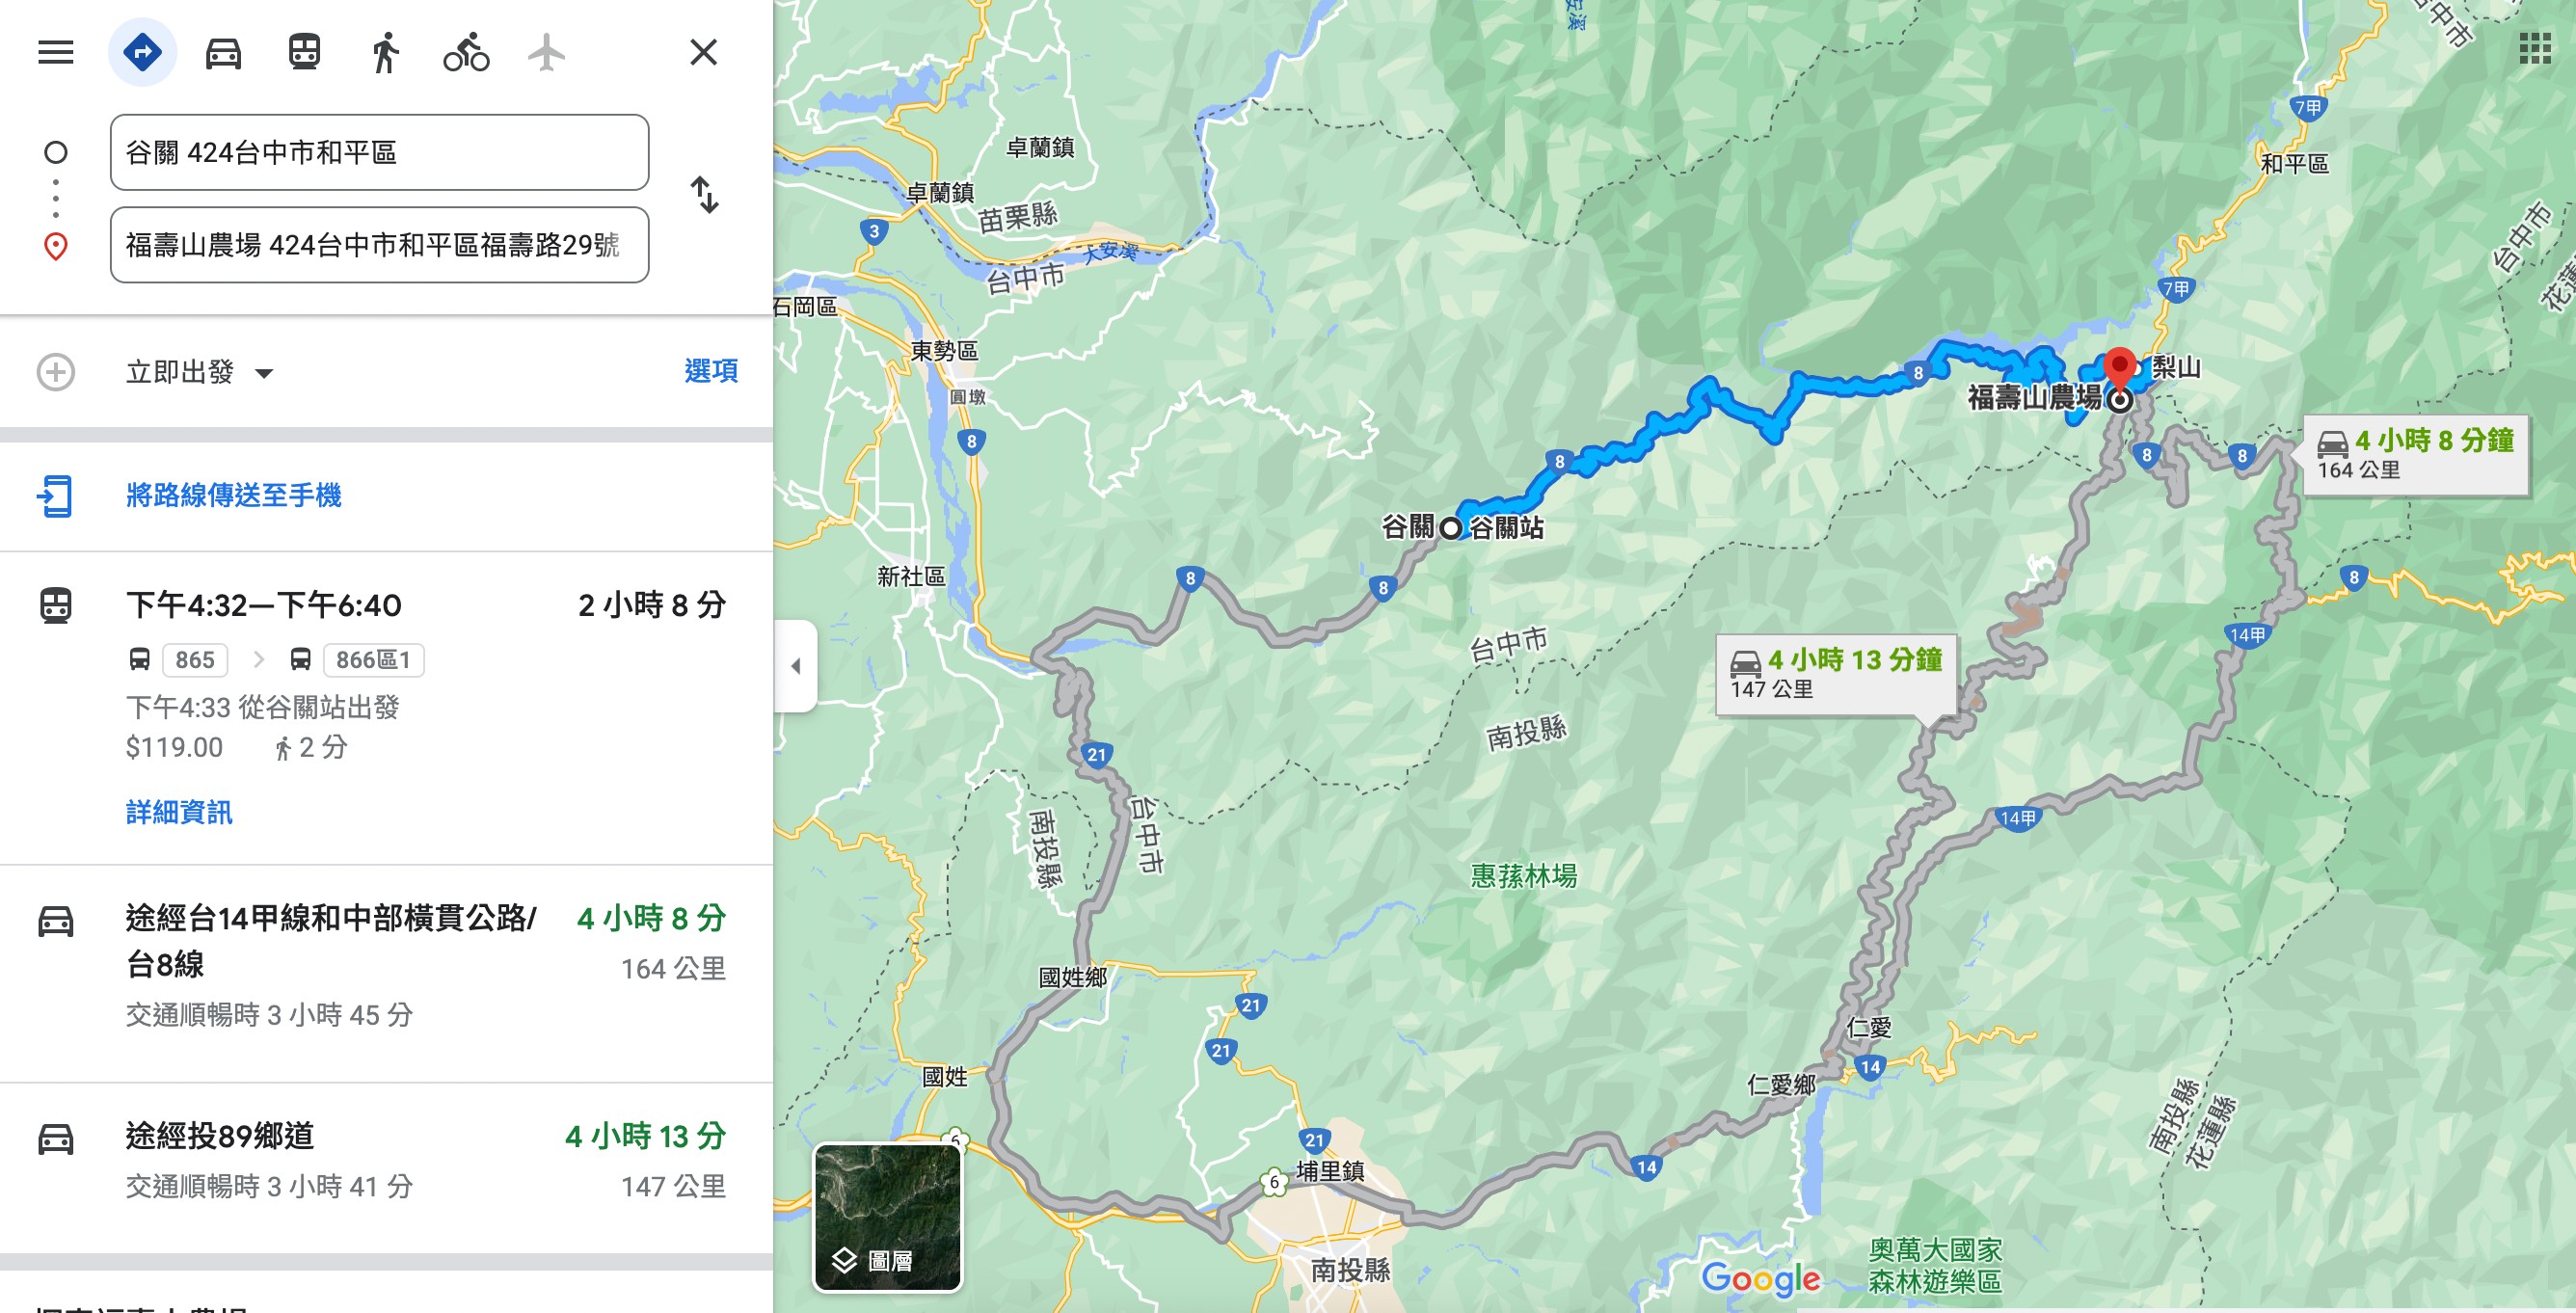
Task: Close directions with X button
Action: point(704,52)
